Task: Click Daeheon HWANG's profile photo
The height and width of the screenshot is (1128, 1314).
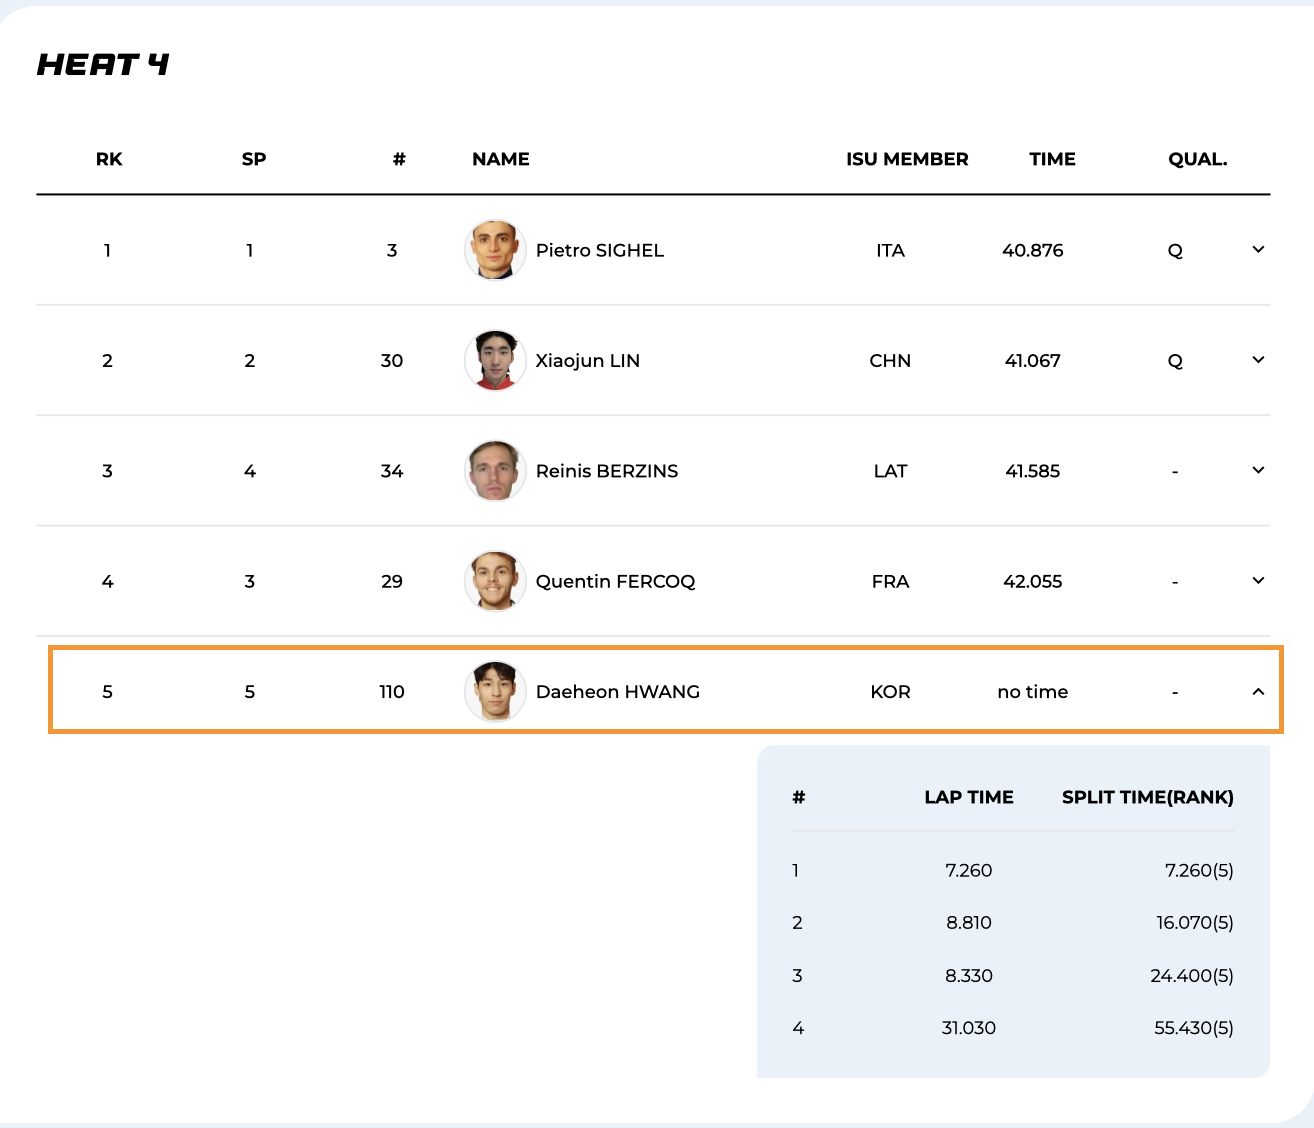Action: 495,691
